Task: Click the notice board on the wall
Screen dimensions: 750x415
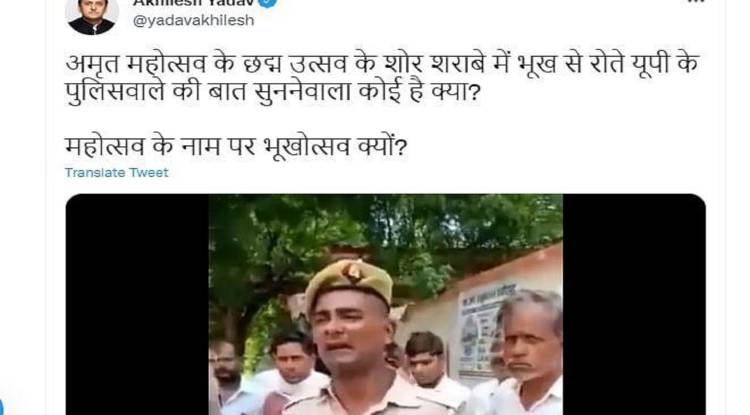Action: tap(481, 327)
